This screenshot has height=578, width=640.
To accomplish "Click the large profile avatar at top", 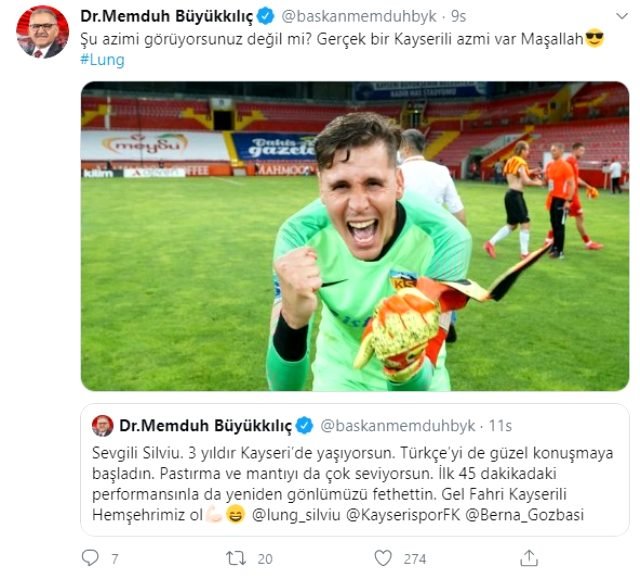I will pyautogui.click(x=42, y=32).
